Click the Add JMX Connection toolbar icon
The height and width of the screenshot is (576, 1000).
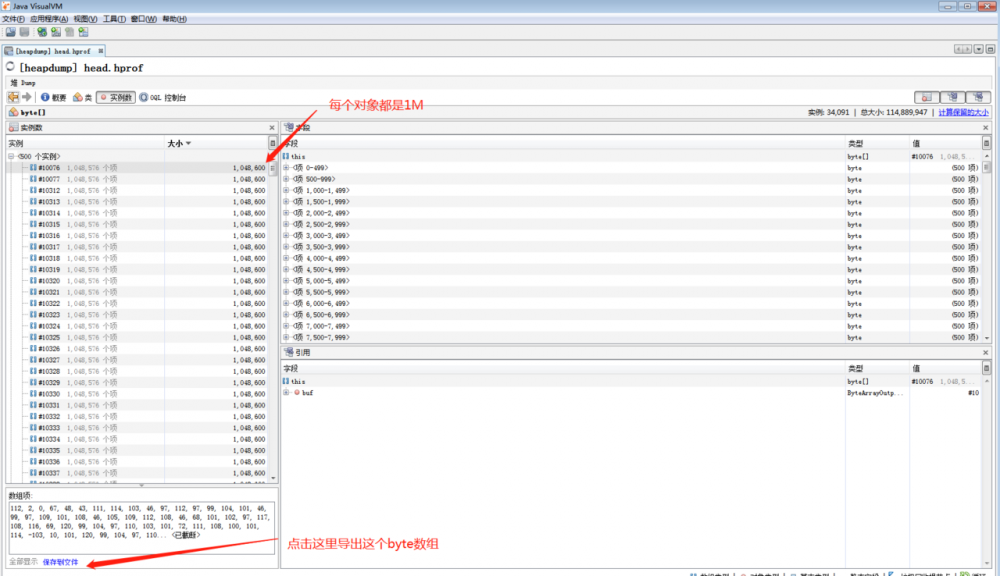(x=55, y=32)
